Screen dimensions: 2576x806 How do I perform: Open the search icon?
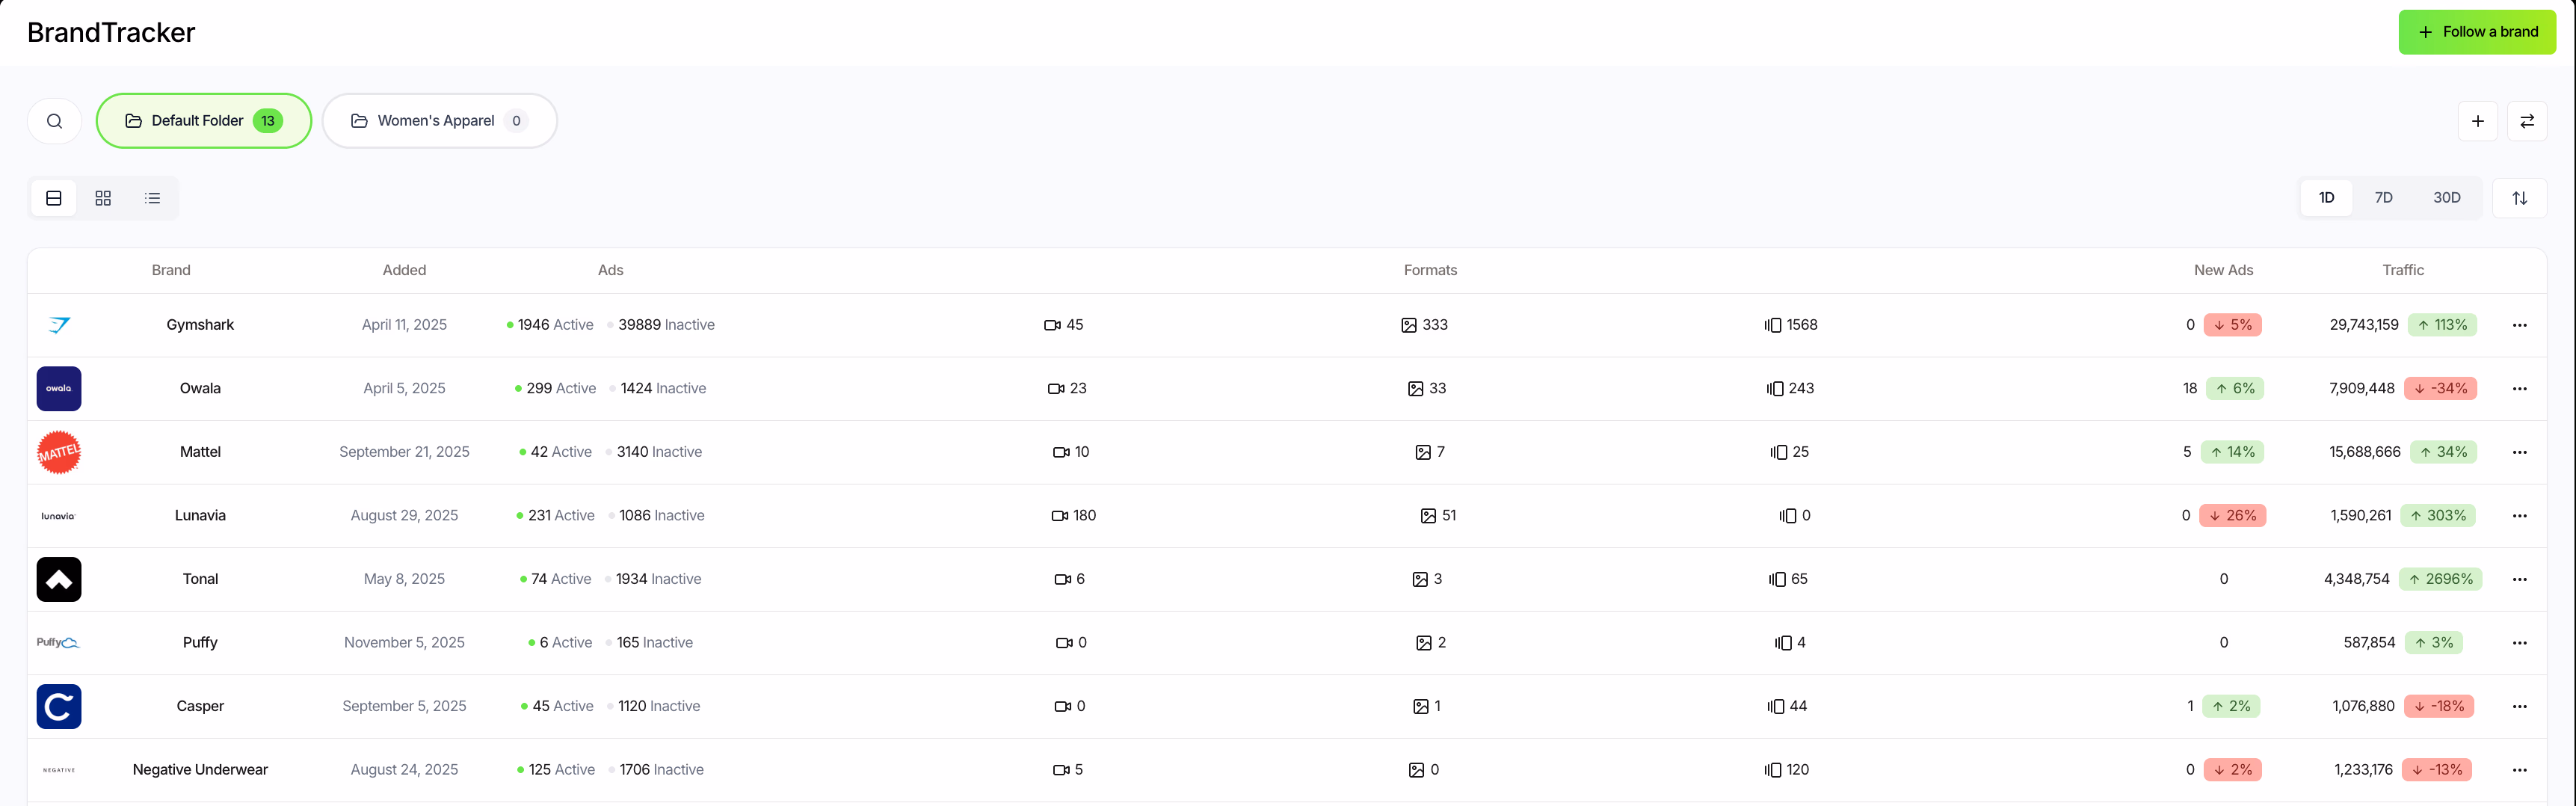point(54,120)
